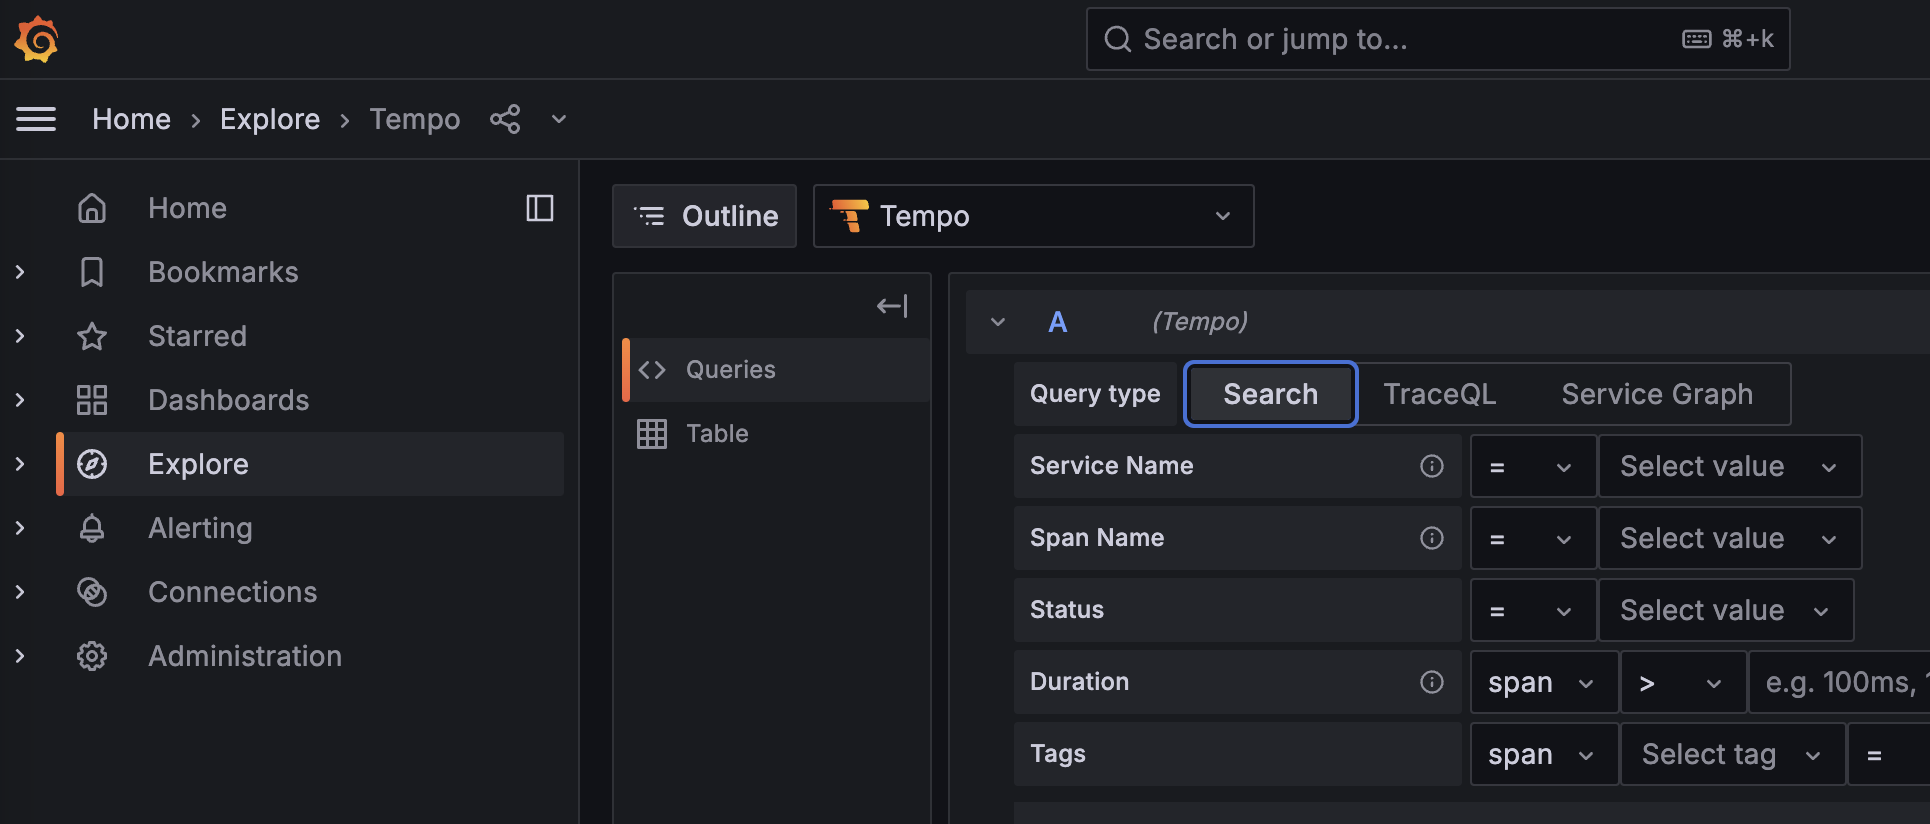Click the Explore breadcrumb
Viewport: 1930px width, 824px height.
point(270,119)
